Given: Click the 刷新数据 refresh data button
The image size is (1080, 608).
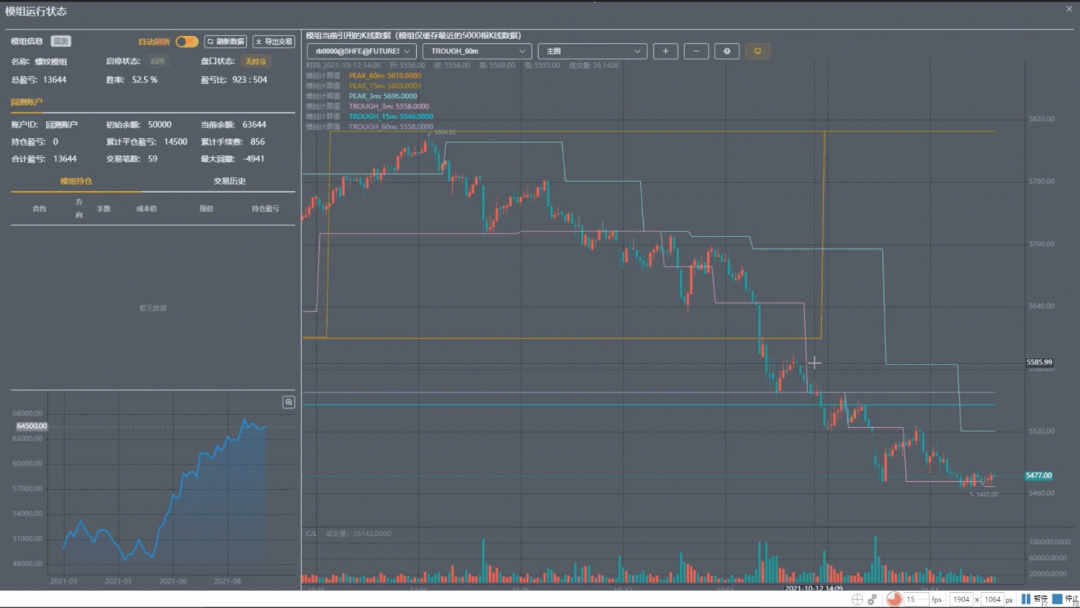Looking at the screenshot, I should coord(225,42).
